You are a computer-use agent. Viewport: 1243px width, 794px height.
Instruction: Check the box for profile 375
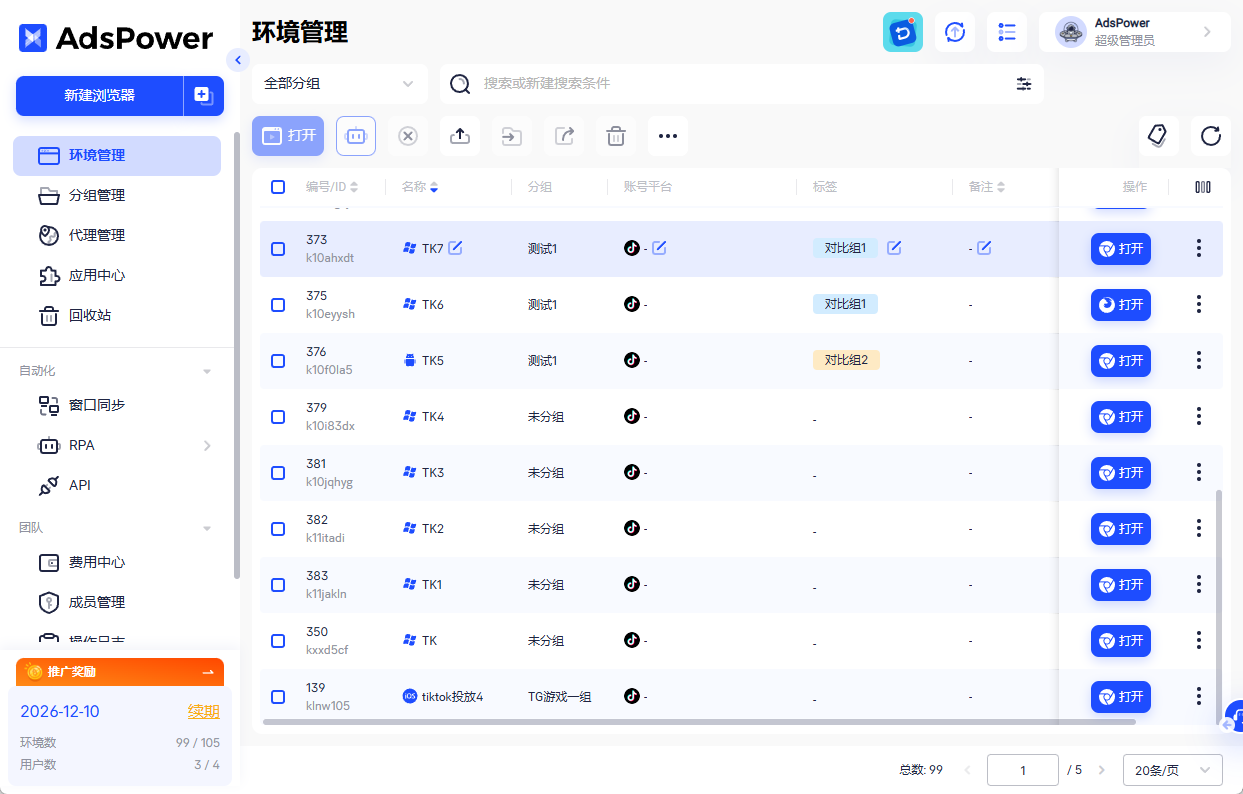[x=278, y=304]
